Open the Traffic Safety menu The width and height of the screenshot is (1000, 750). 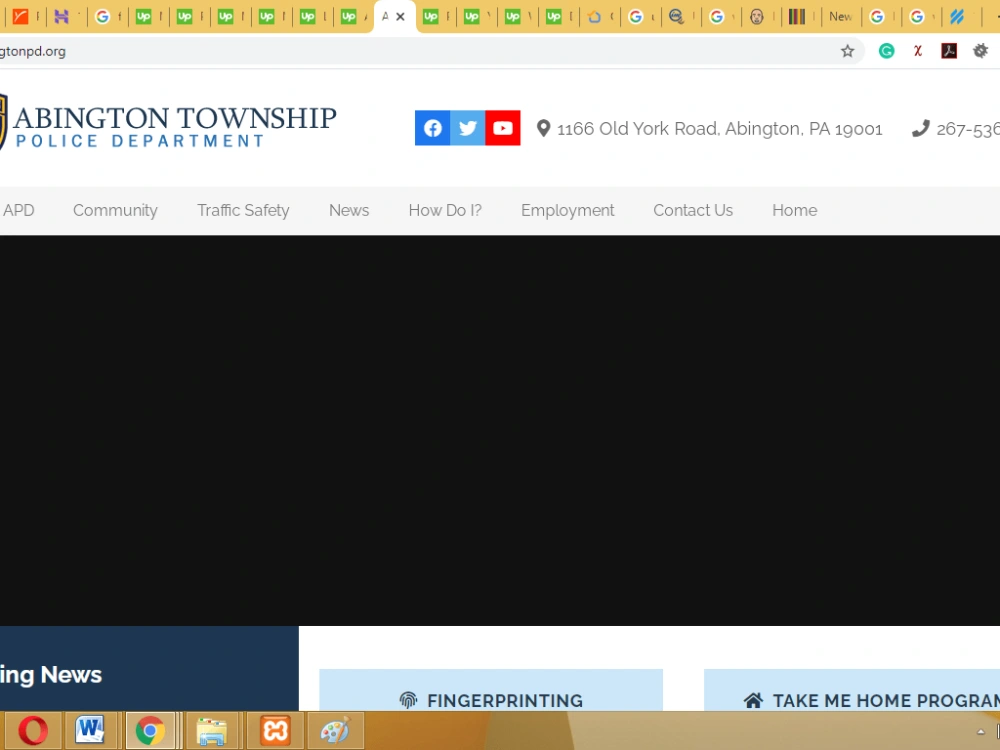point(243,210)
